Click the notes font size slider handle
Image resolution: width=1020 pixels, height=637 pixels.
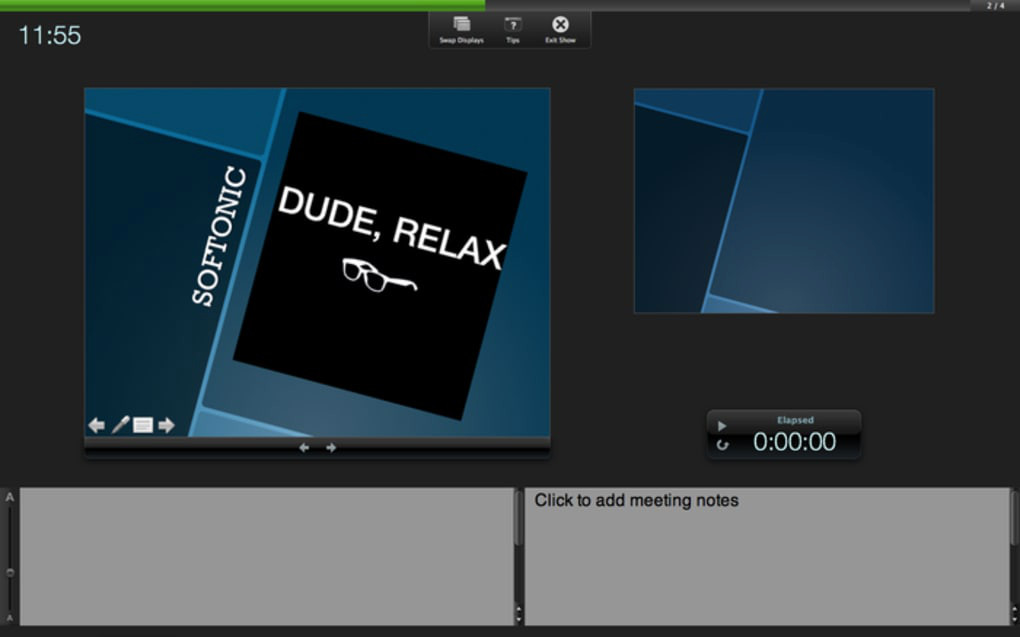point(10,573)
